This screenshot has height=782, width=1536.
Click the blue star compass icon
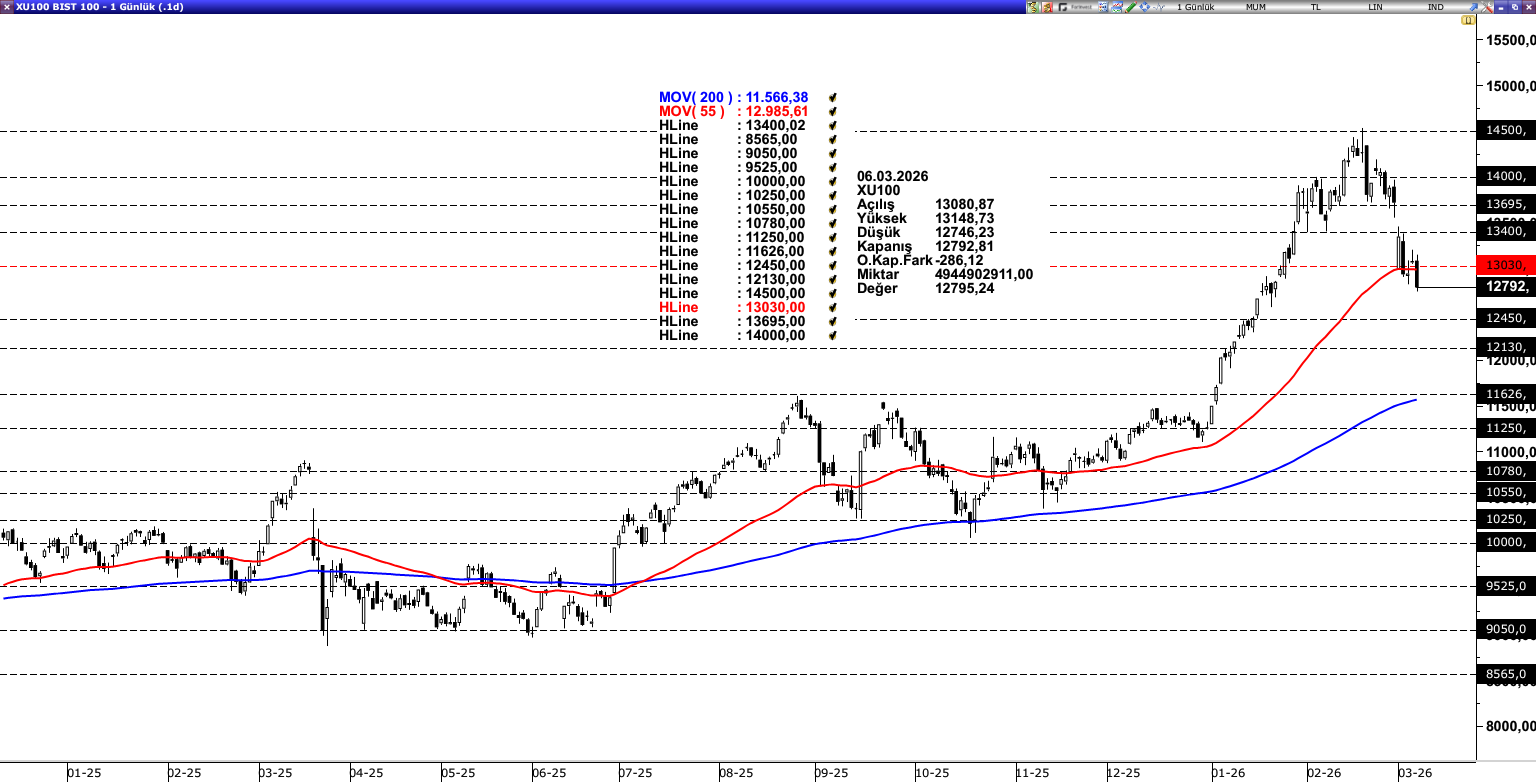(x=1143, y=6)
